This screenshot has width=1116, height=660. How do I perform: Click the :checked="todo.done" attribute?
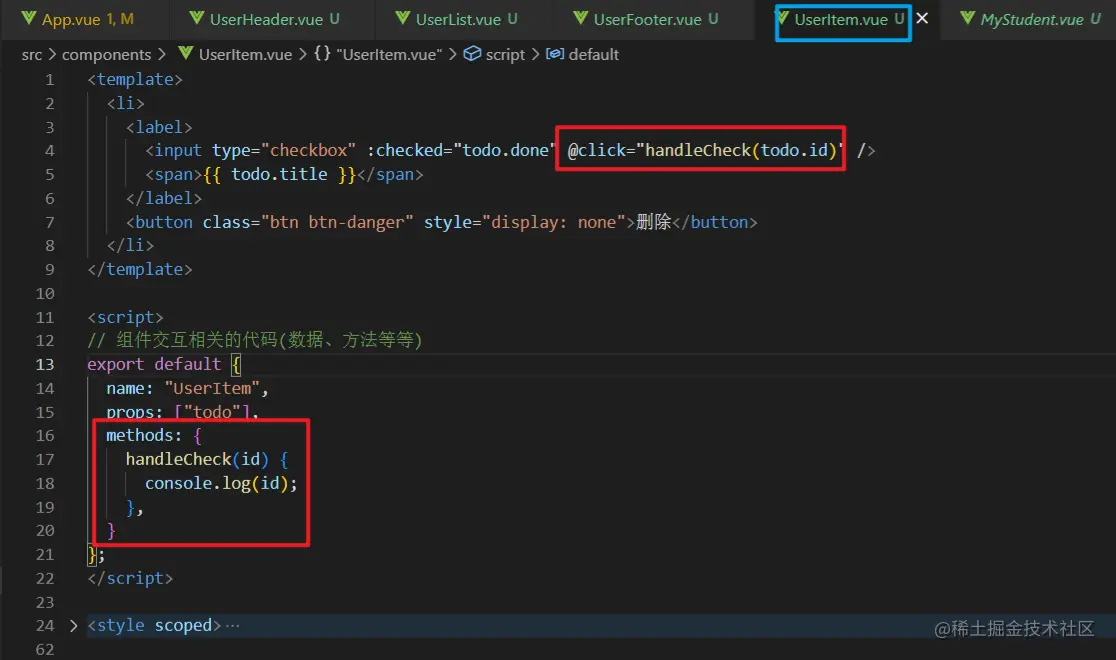click(460, 150)
